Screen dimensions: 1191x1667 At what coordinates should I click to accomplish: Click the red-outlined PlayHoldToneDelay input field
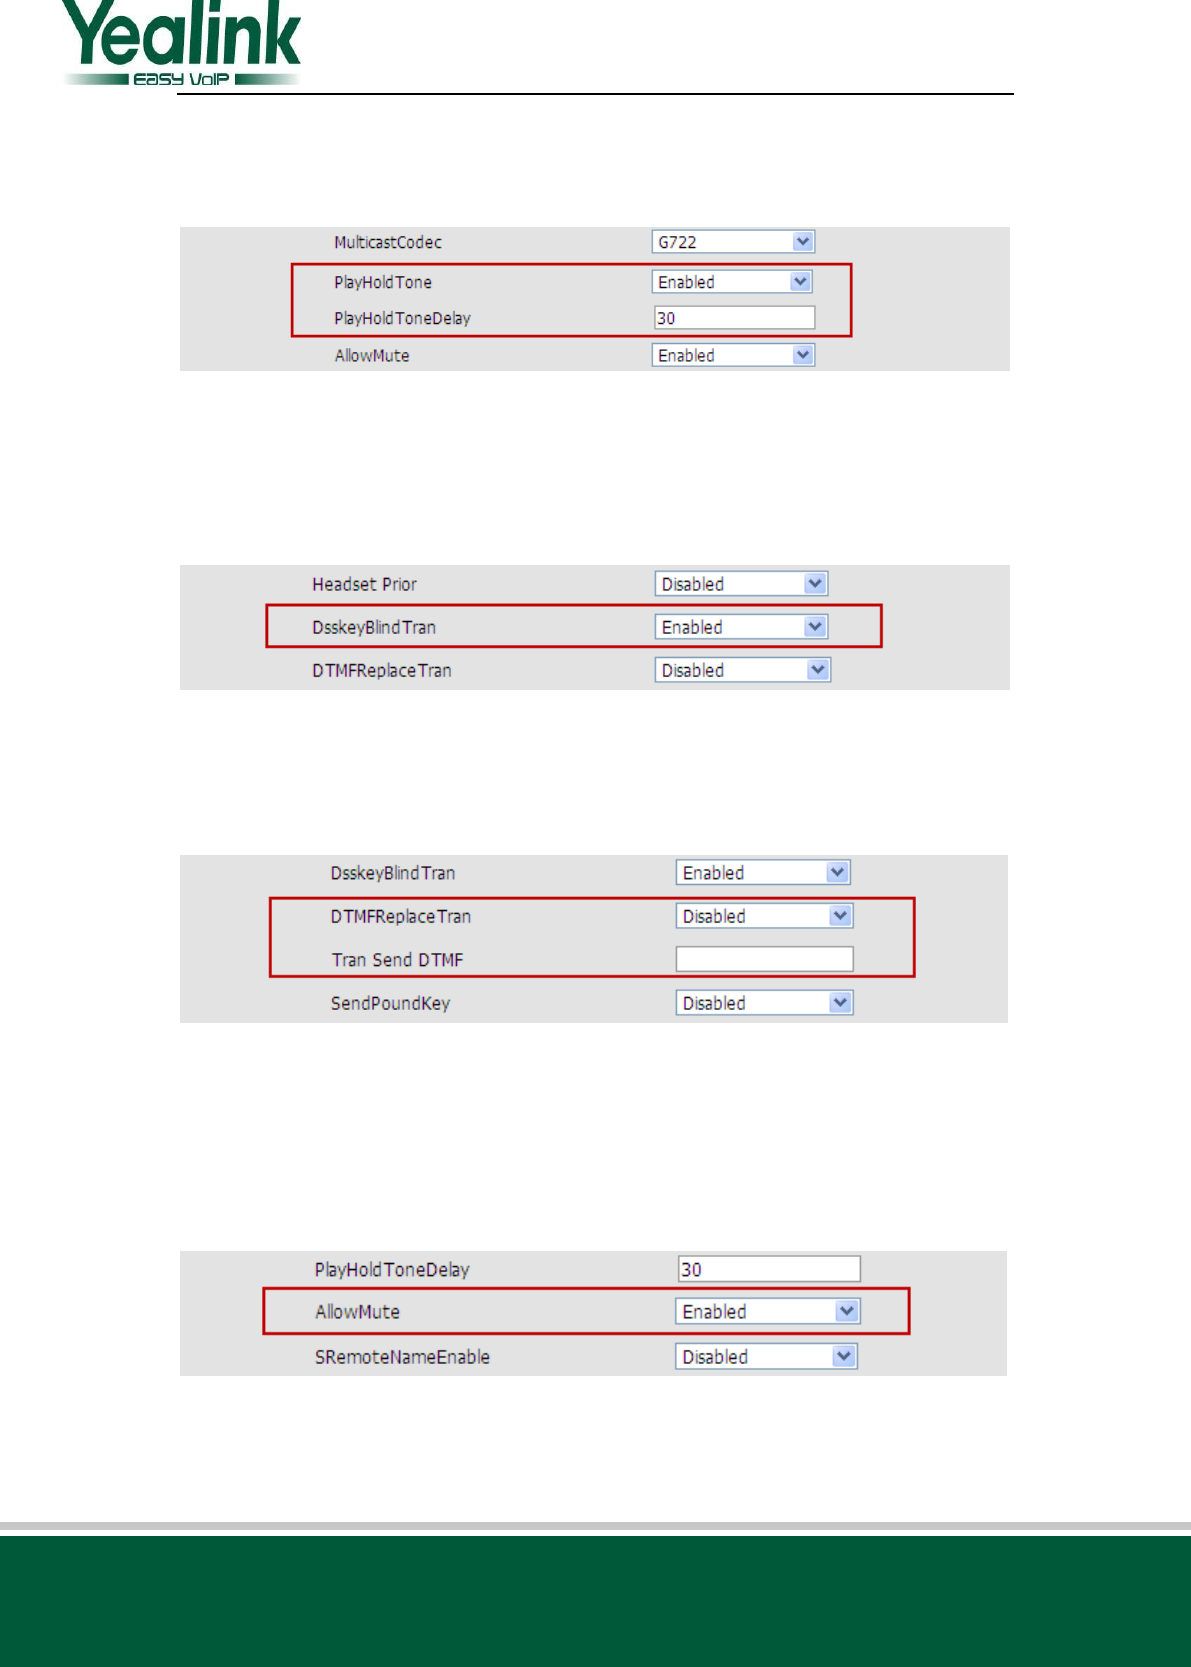coord(734,318)
